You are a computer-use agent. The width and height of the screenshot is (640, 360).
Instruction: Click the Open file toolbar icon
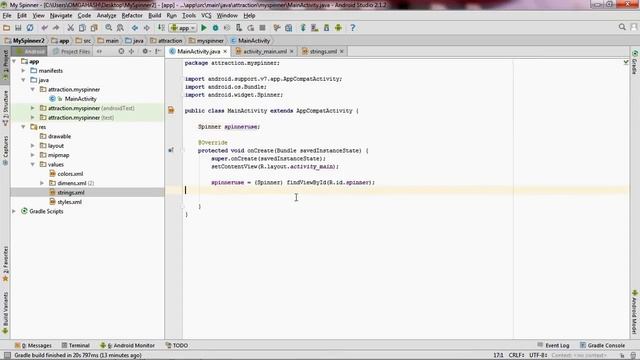(6, 28)
